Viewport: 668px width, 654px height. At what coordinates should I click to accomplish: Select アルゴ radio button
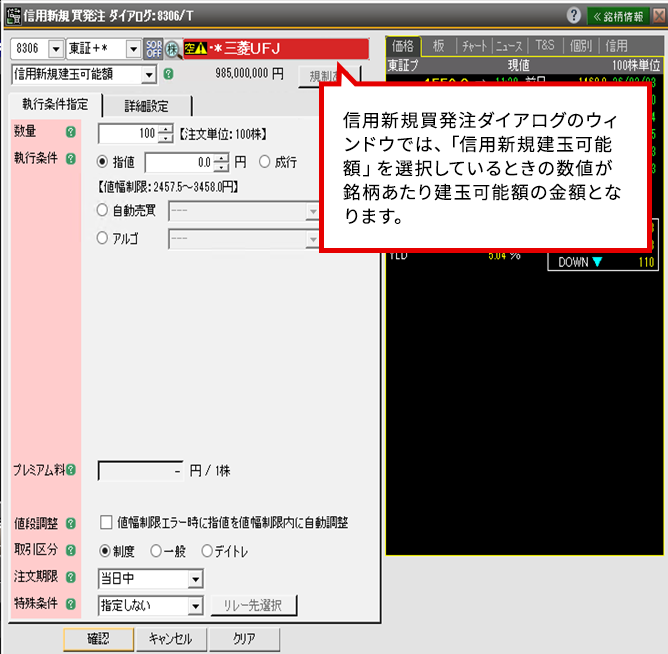[102, 238]
